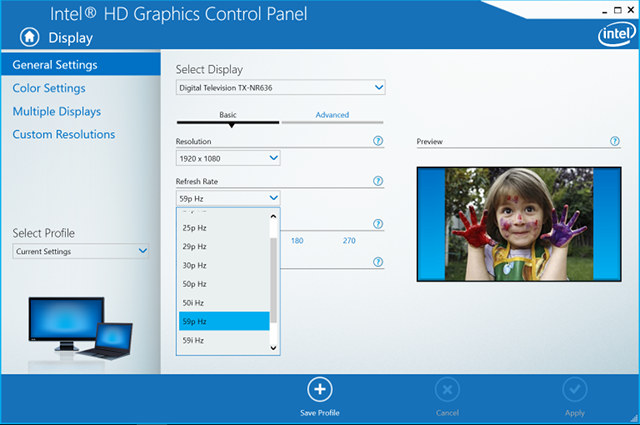Open Custom Resolutions section
Screen dimensions: 640x425
[64, 134]
